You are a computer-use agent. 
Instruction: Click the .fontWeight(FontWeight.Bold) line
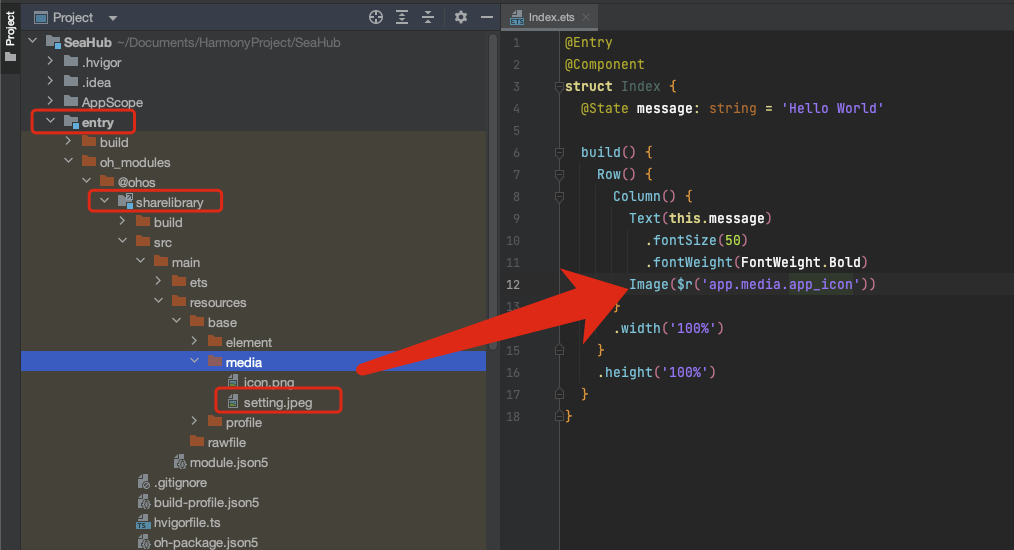(757, 263)
